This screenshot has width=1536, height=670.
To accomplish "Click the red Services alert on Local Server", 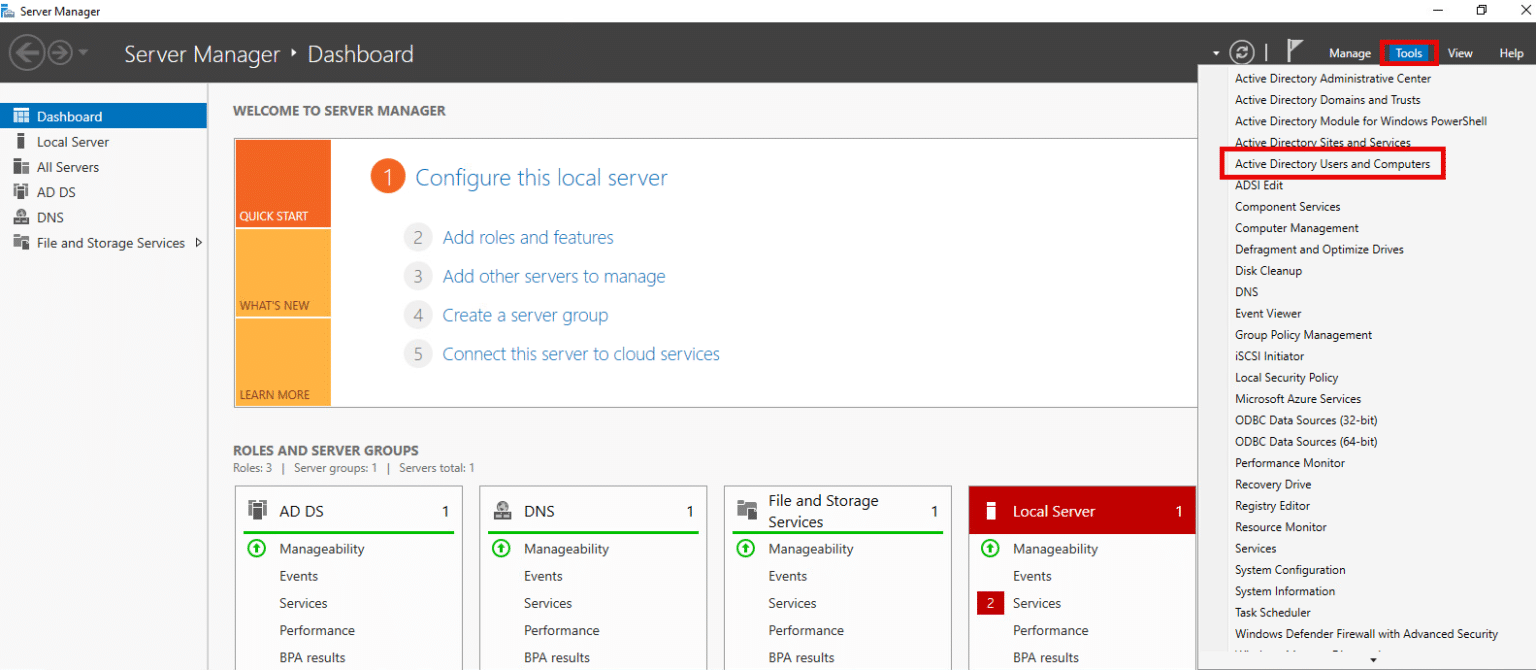I will click(990, 603).
